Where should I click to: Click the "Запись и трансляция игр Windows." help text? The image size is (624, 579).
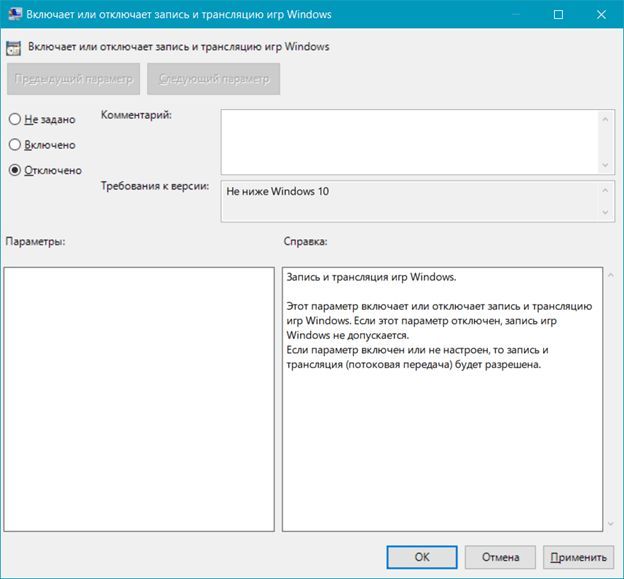[x=371, y=277]
